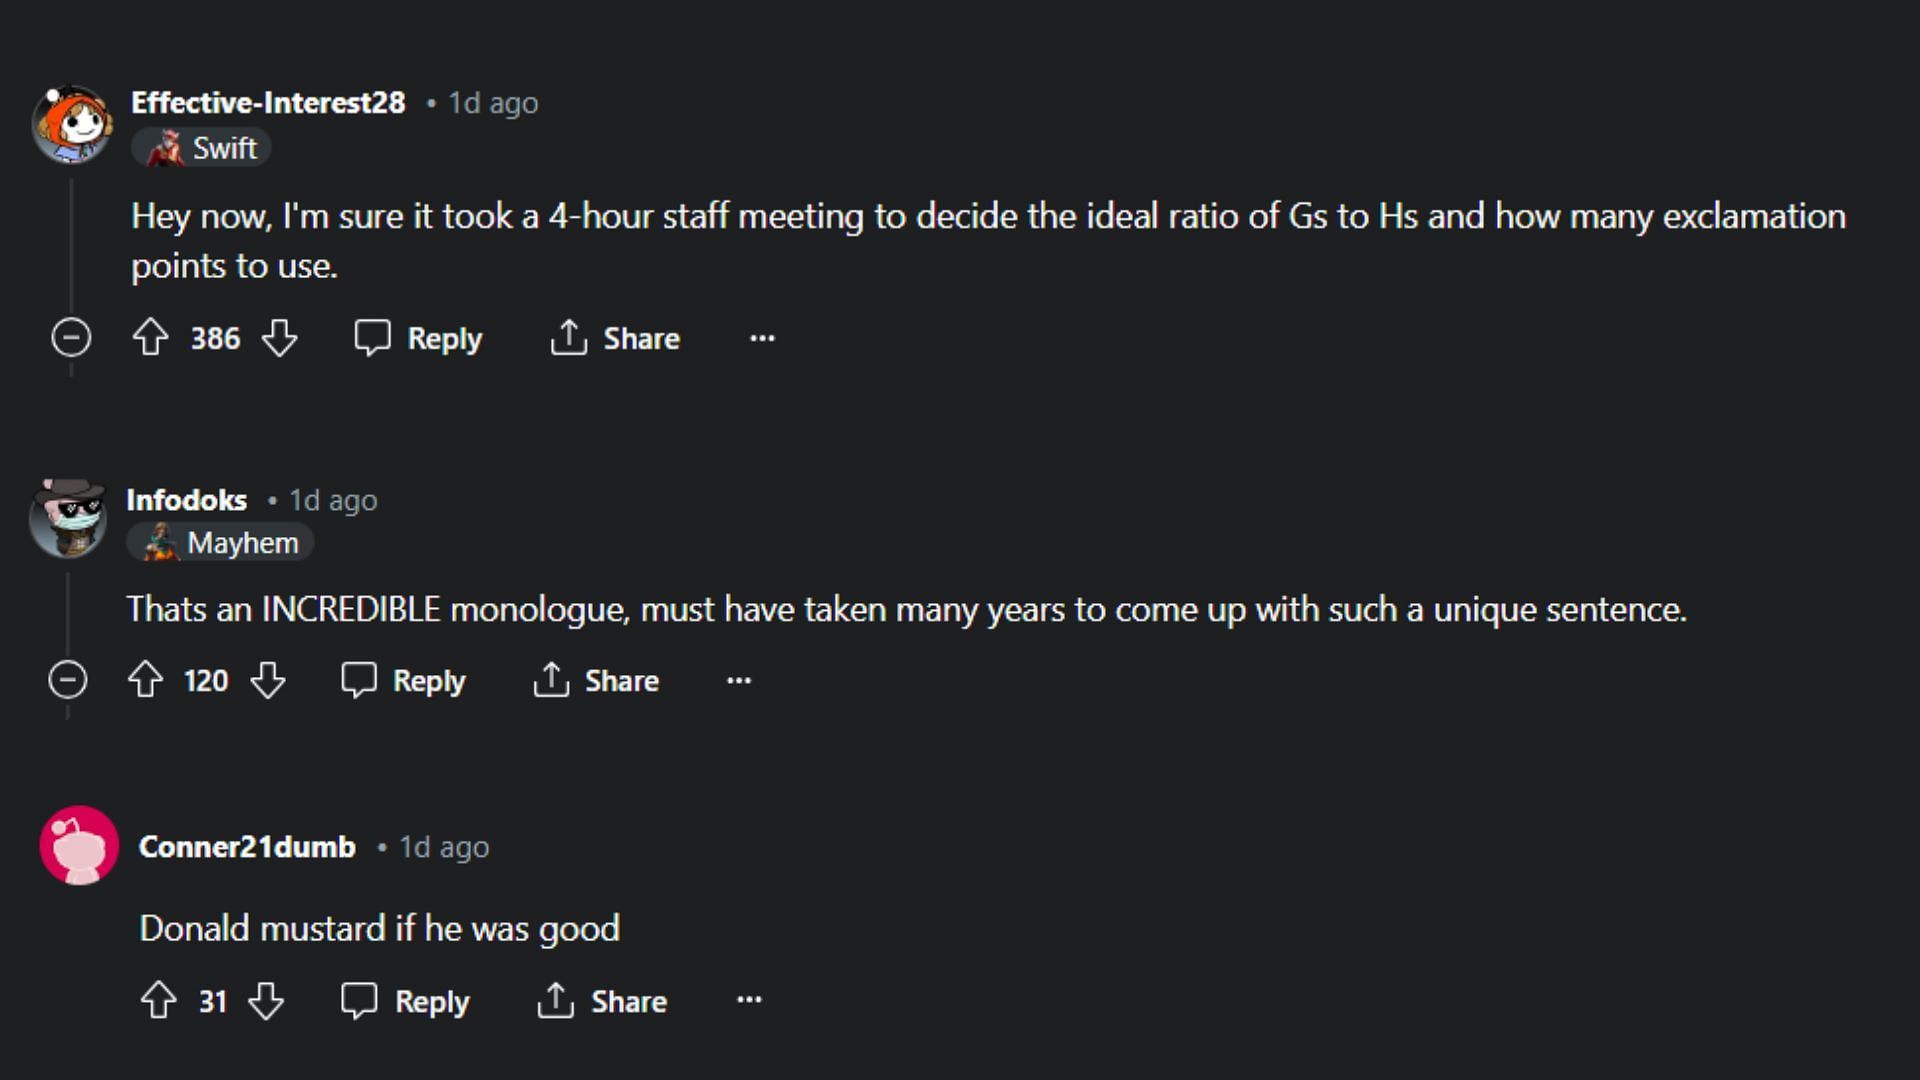The width and height of the screenshot is (1920, 1080).
Task: Open Infodoks avatar image
Action: pos(68,517)
